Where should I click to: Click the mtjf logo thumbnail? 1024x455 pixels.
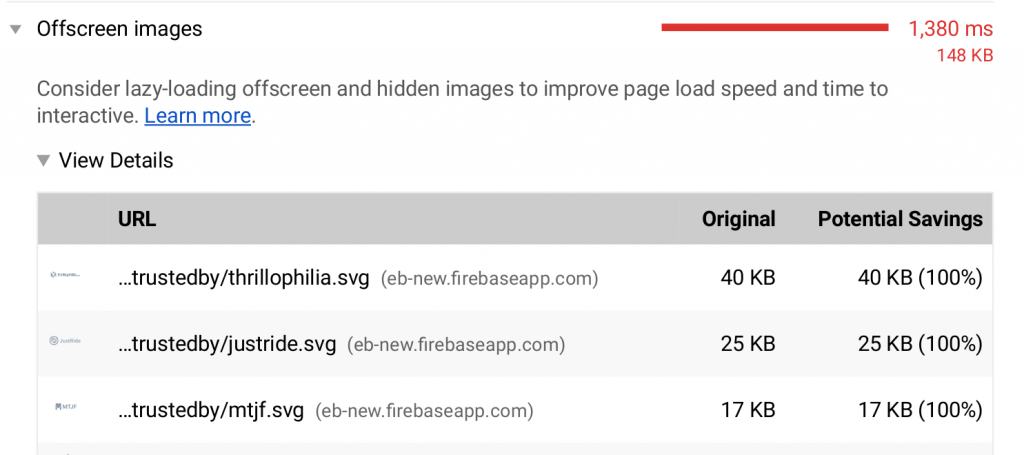point(65,408)
